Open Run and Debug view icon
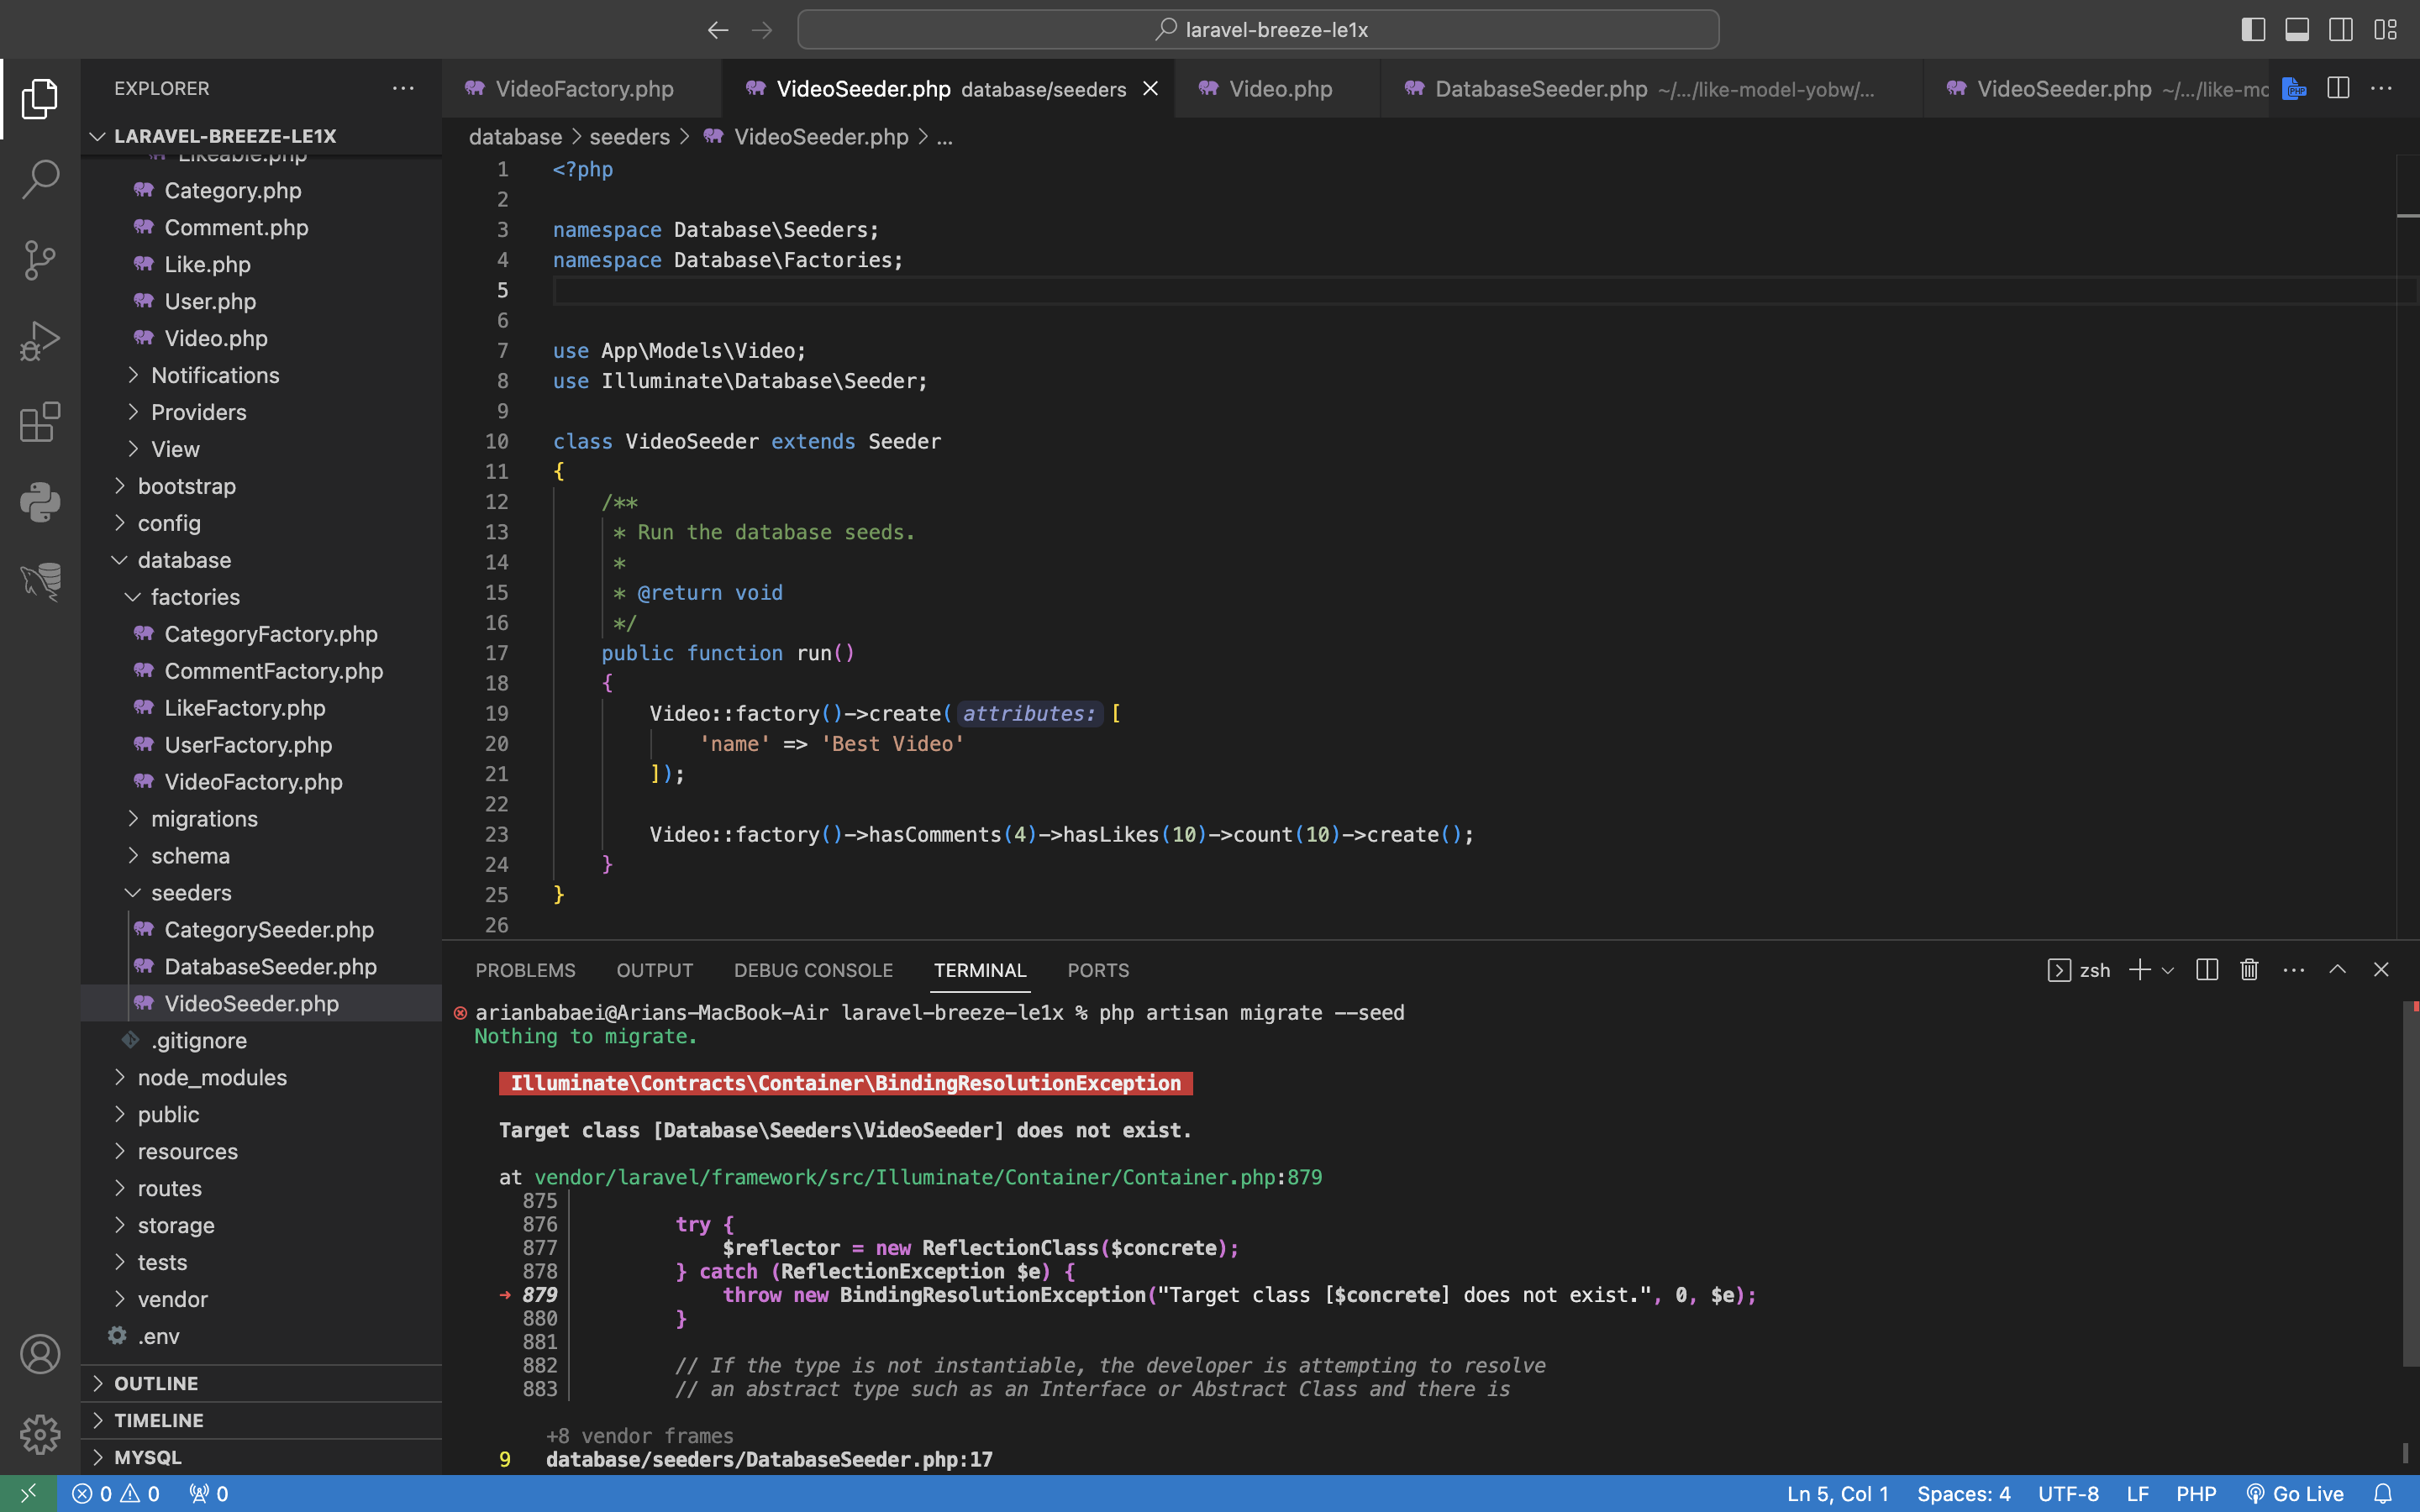This screenshot has height=1512, width=2420. pos(40,341)
